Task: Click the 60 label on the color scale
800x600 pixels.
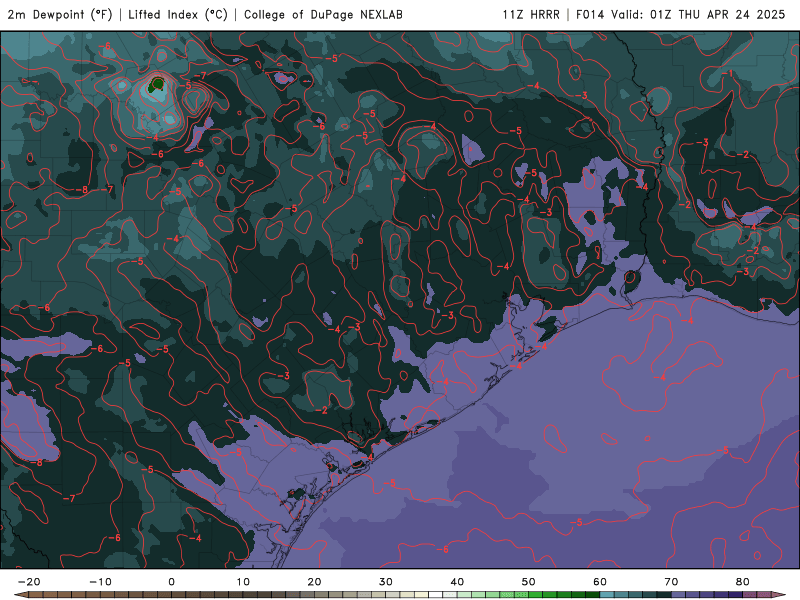Action: point(600,582)
